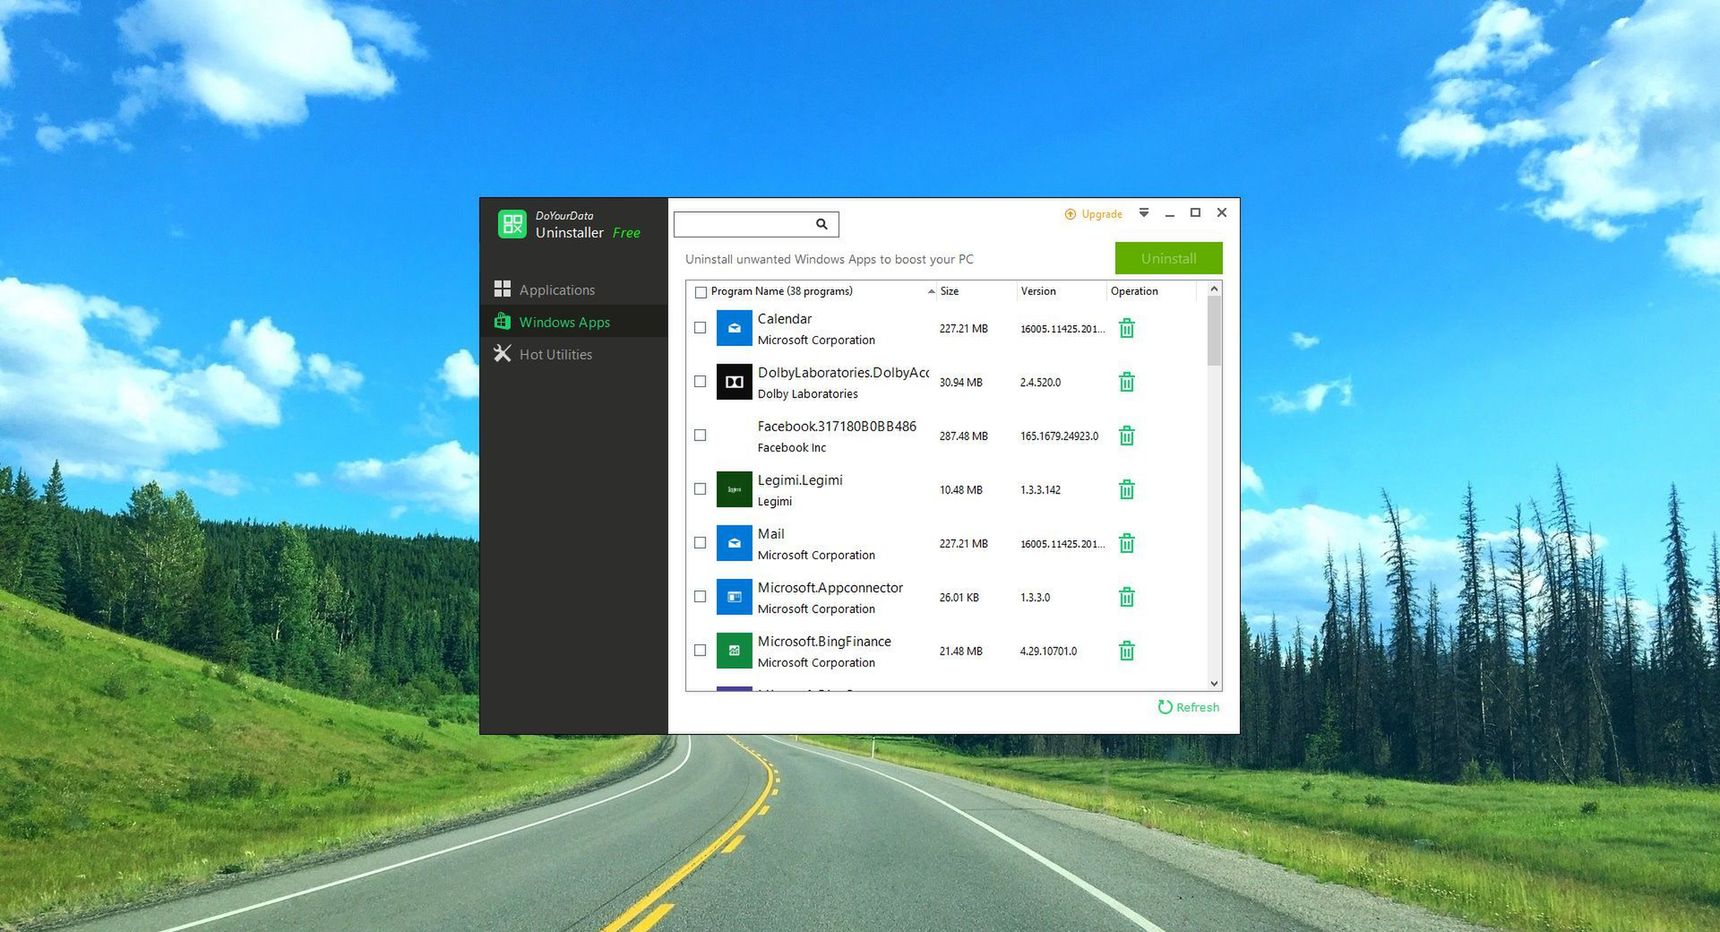
Task: Click the Upgrade link
Action: coord(1093,214)
